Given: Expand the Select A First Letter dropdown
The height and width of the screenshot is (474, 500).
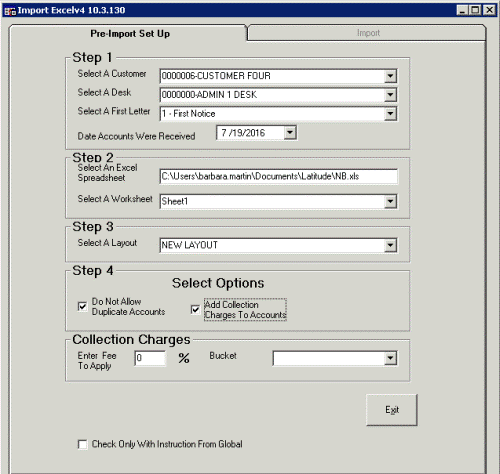Looking at the screenshot, I should coord(390,114).
